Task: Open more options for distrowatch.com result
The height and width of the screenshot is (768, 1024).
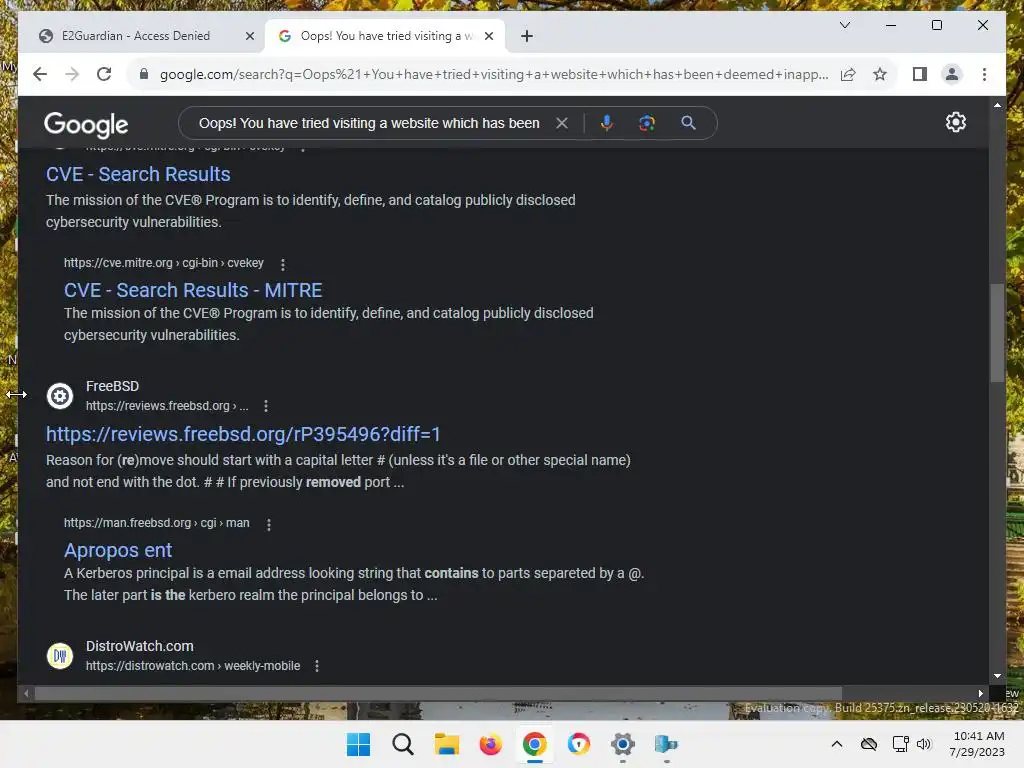Action: [x=317, y=666]
